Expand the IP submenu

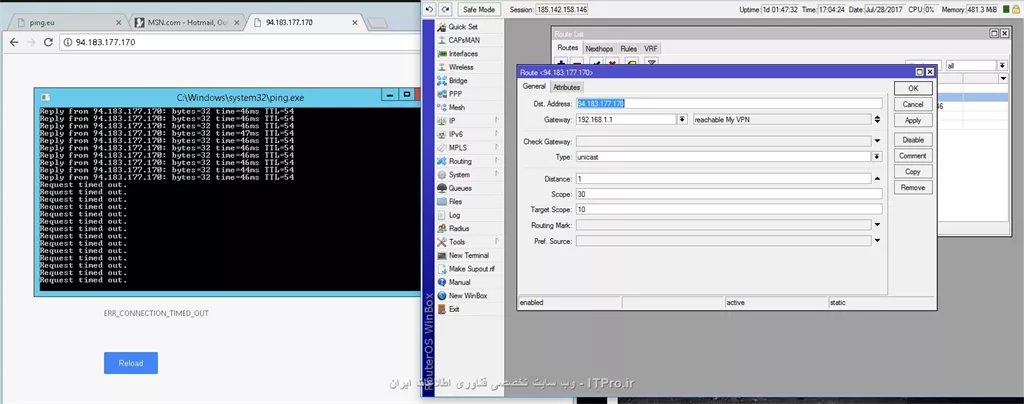click(497, 121)
